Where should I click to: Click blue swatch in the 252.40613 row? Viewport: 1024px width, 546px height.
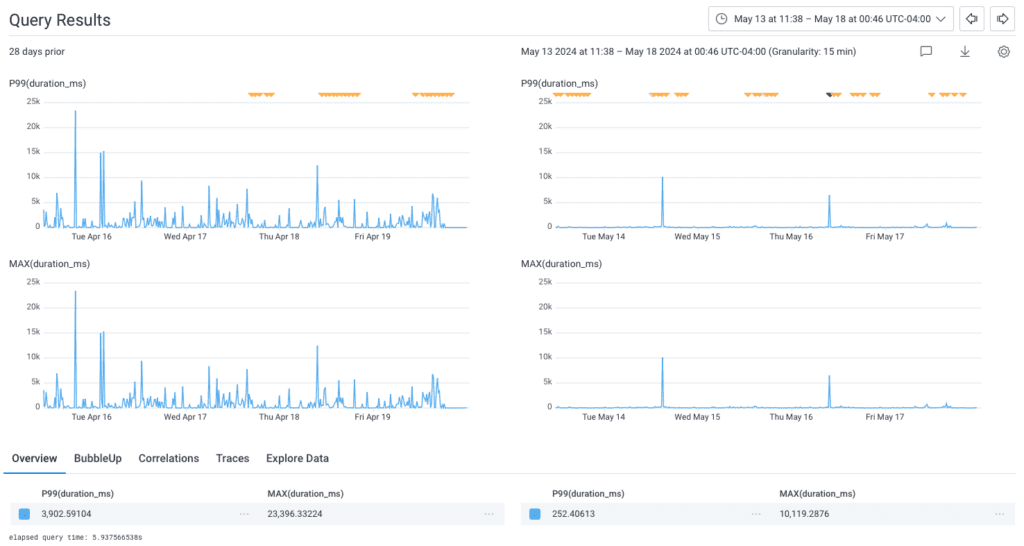(534, 514)
